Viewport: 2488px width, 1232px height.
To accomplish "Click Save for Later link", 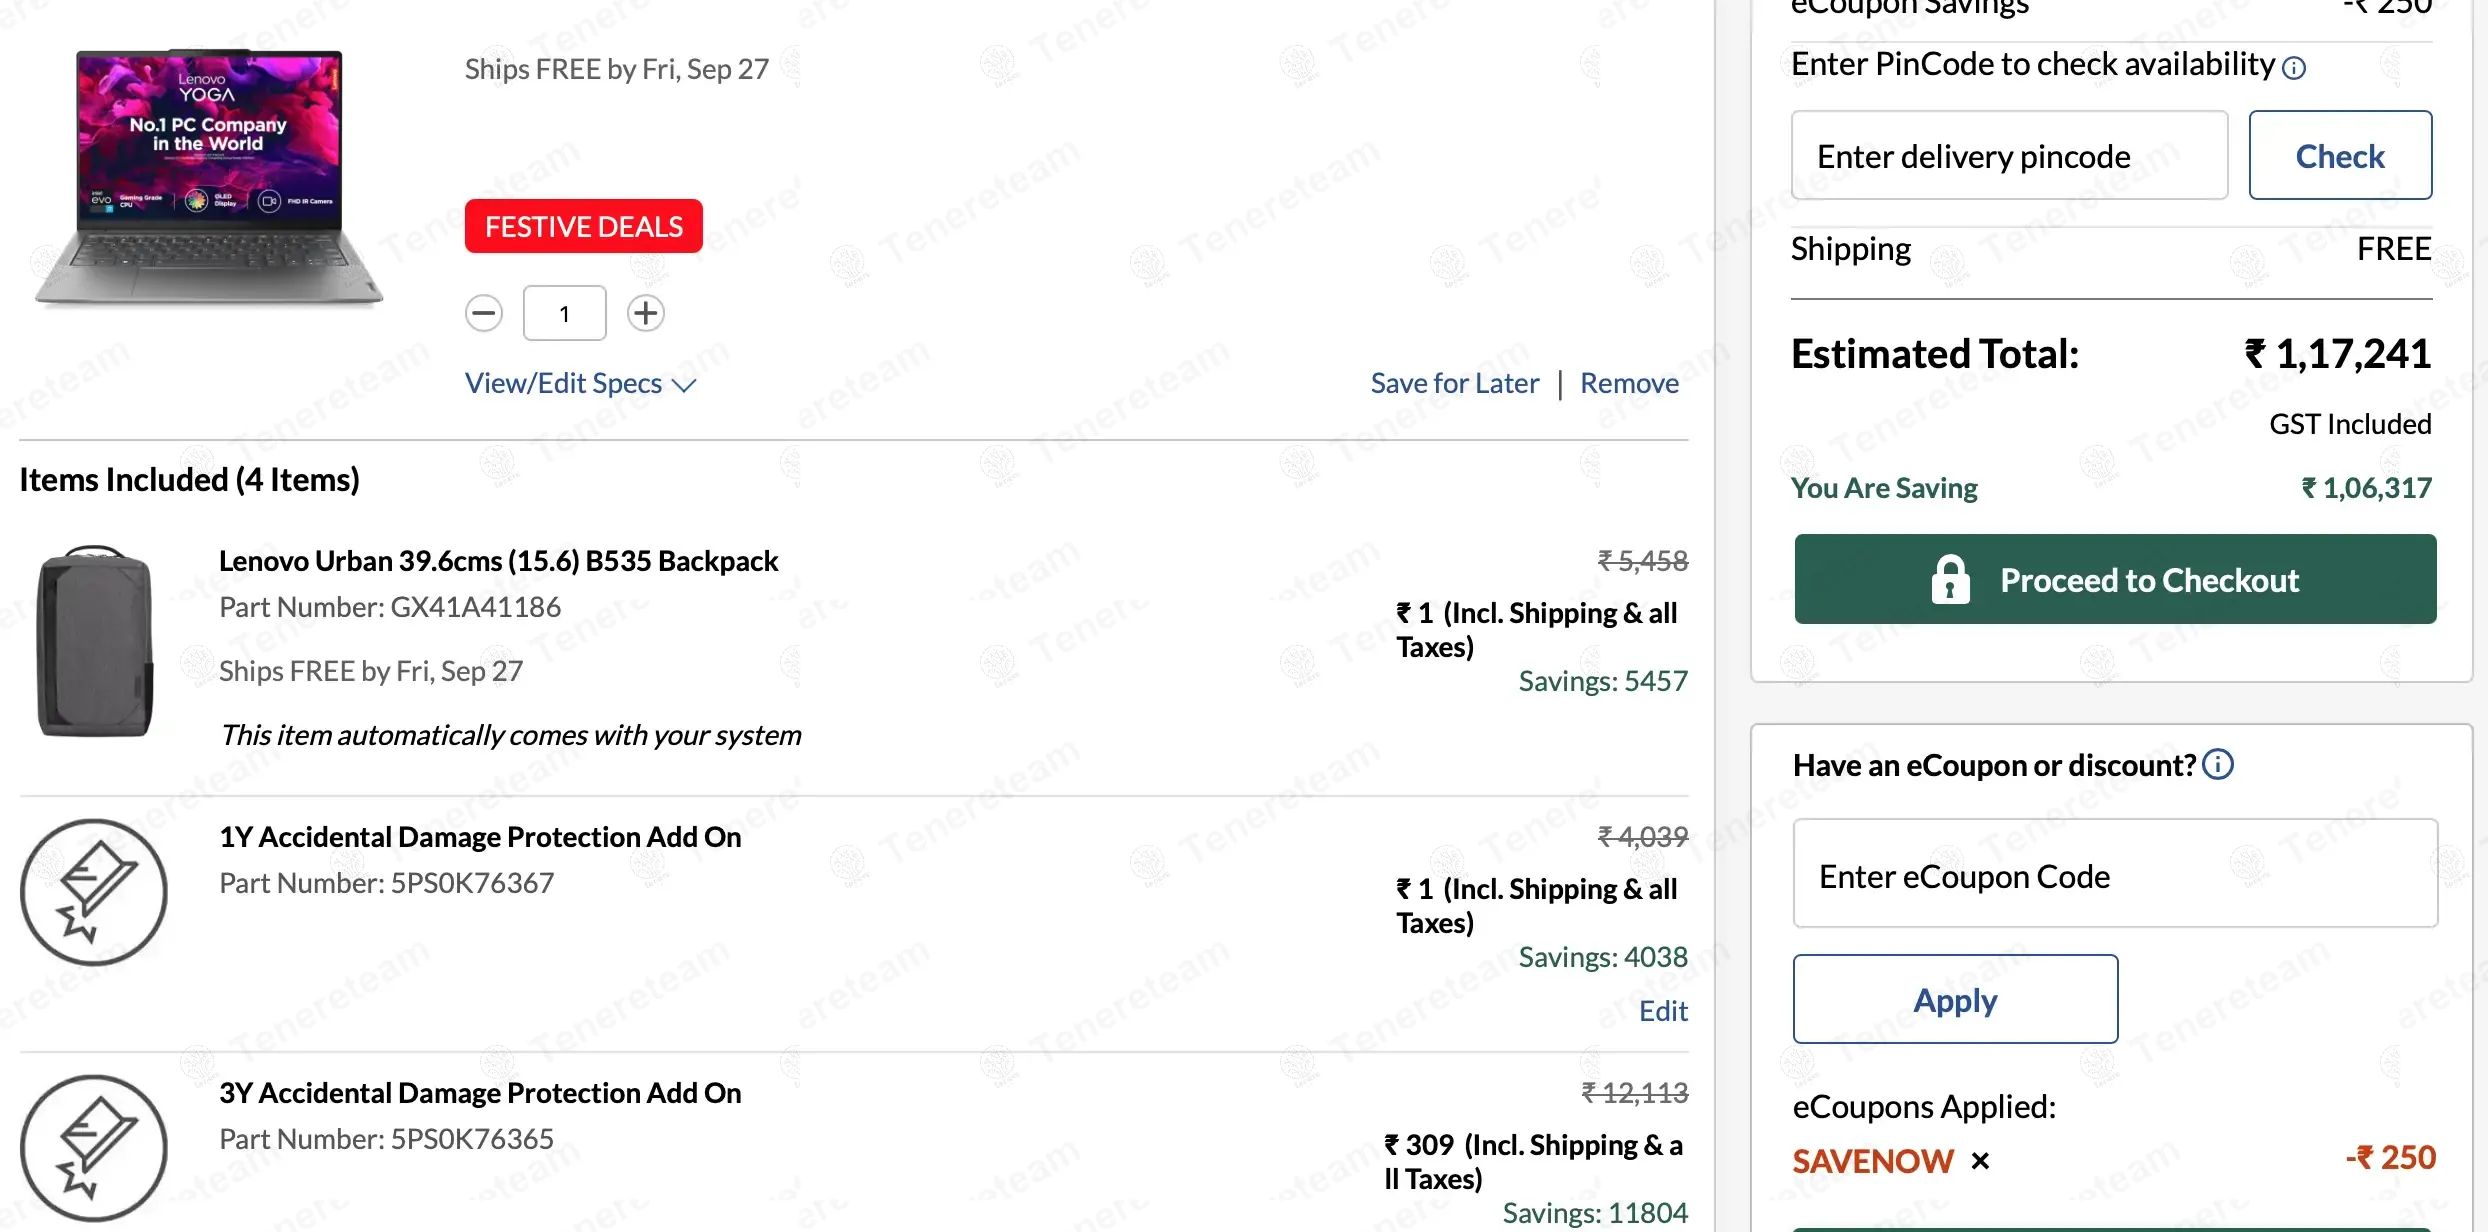I will [1455, 384].
